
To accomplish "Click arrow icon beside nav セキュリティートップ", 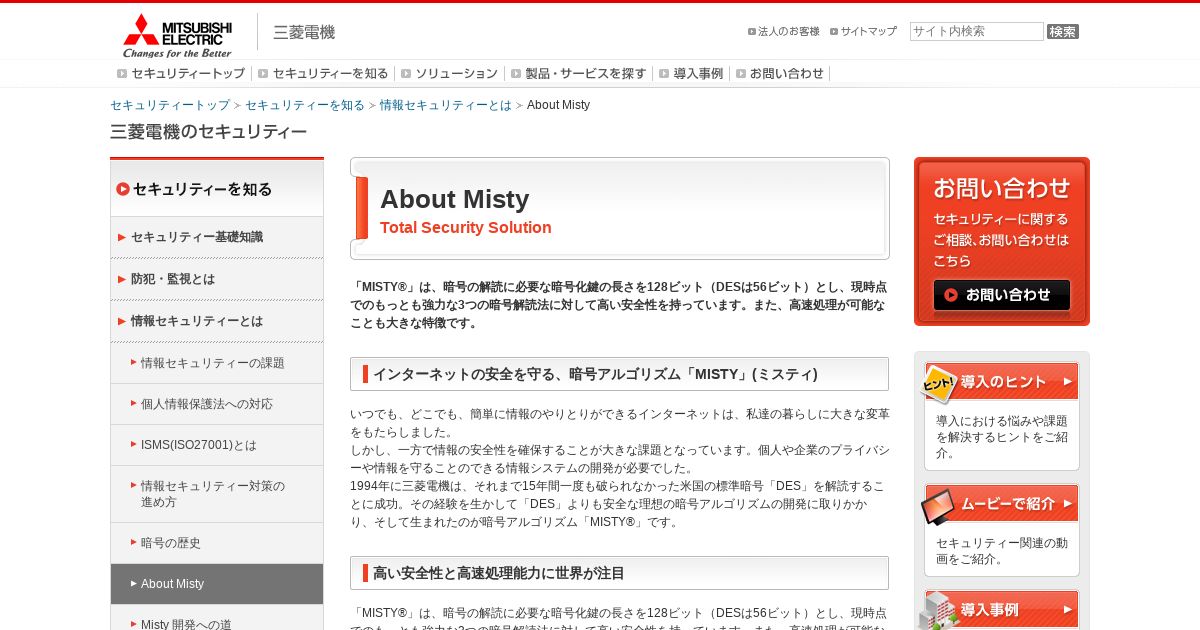I will pyautogui.click(x=122, y=74).
